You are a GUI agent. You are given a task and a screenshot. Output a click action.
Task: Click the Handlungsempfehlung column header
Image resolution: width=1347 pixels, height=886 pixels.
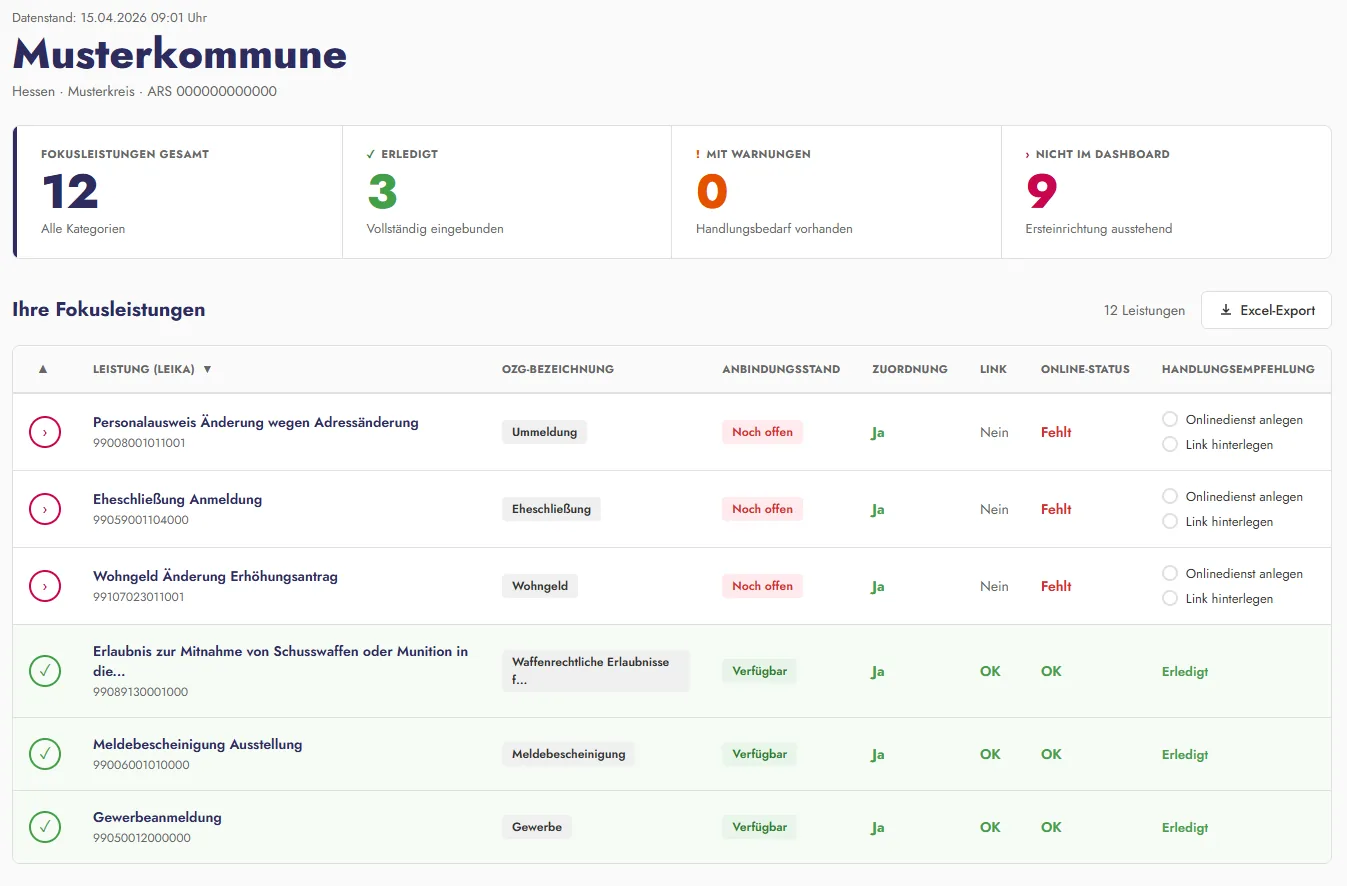1238,369
